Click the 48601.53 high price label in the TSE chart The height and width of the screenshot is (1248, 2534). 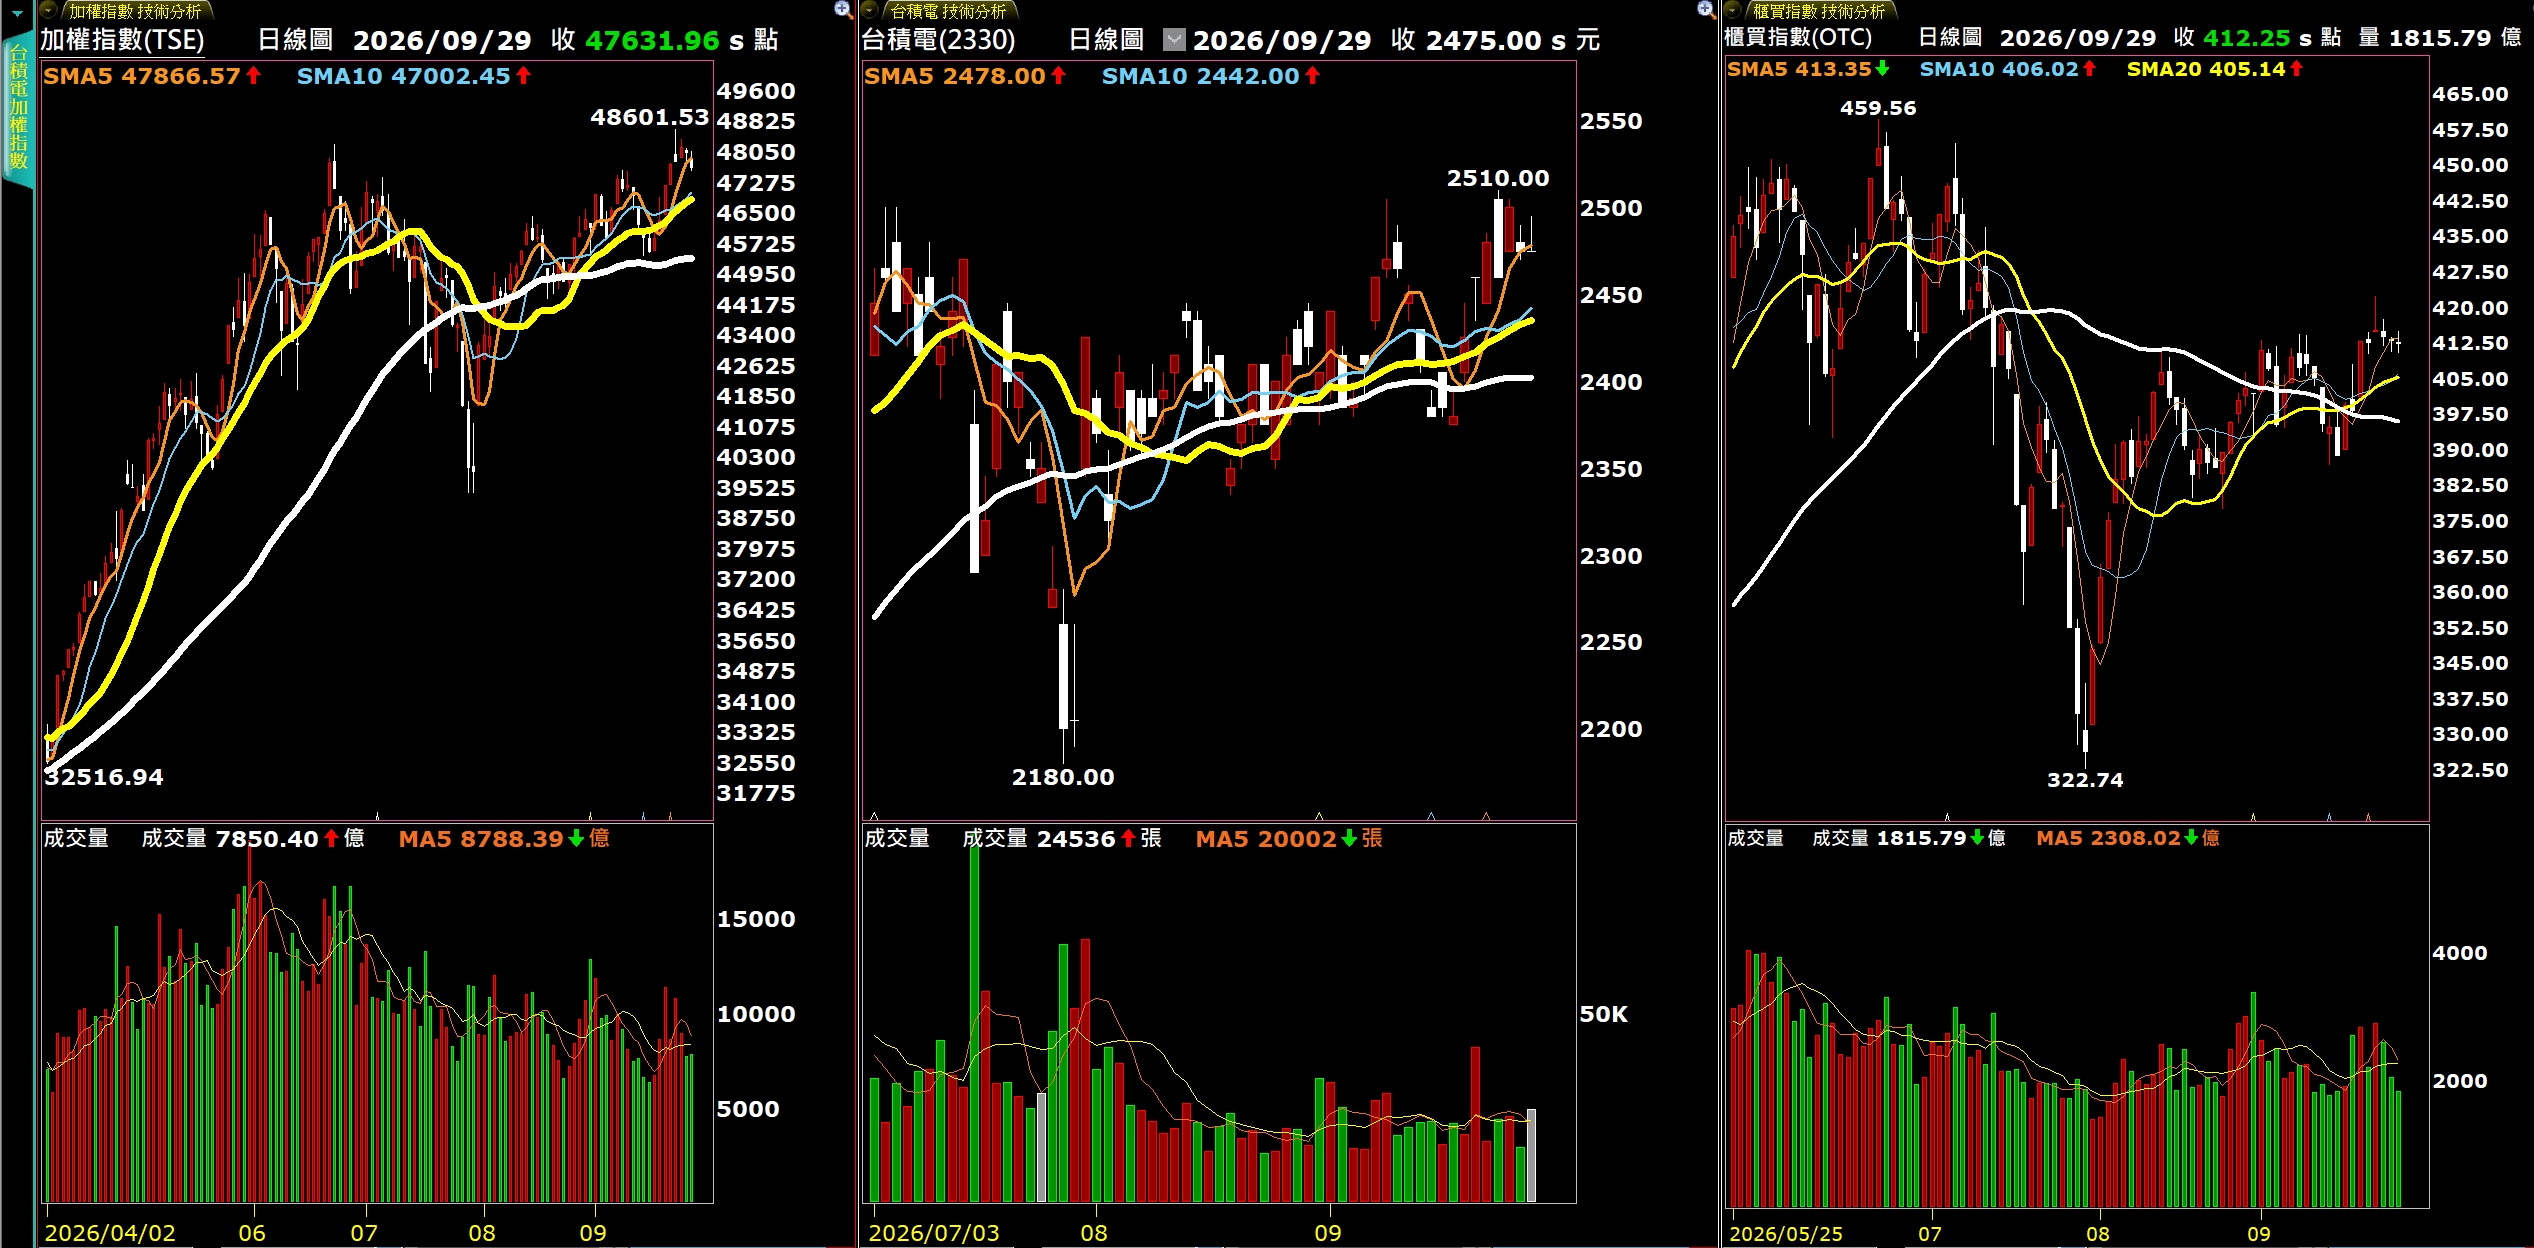coord(649,118)
